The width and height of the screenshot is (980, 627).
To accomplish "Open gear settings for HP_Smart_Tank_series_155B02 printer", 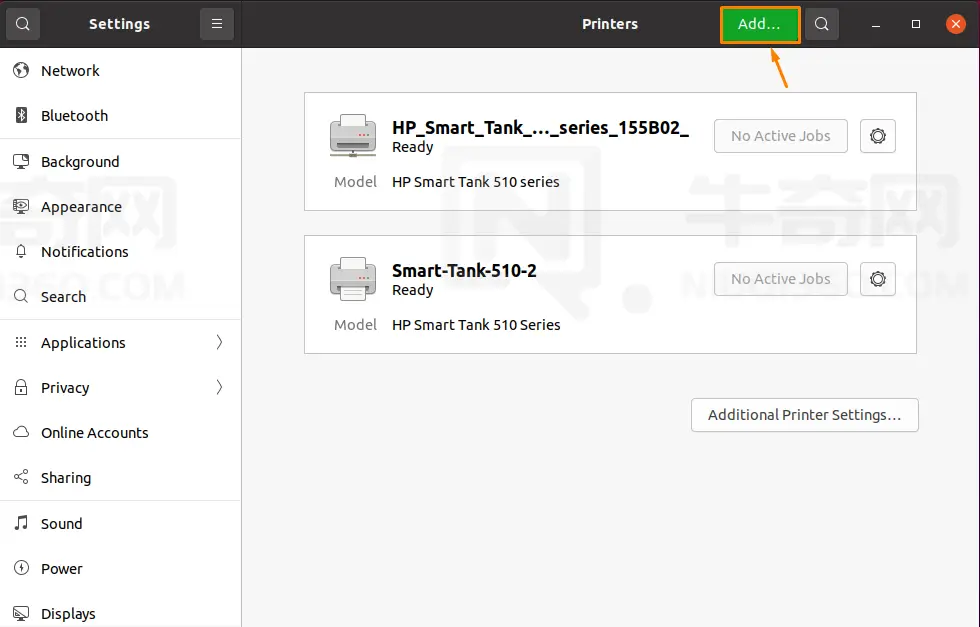I will [878, 136].
